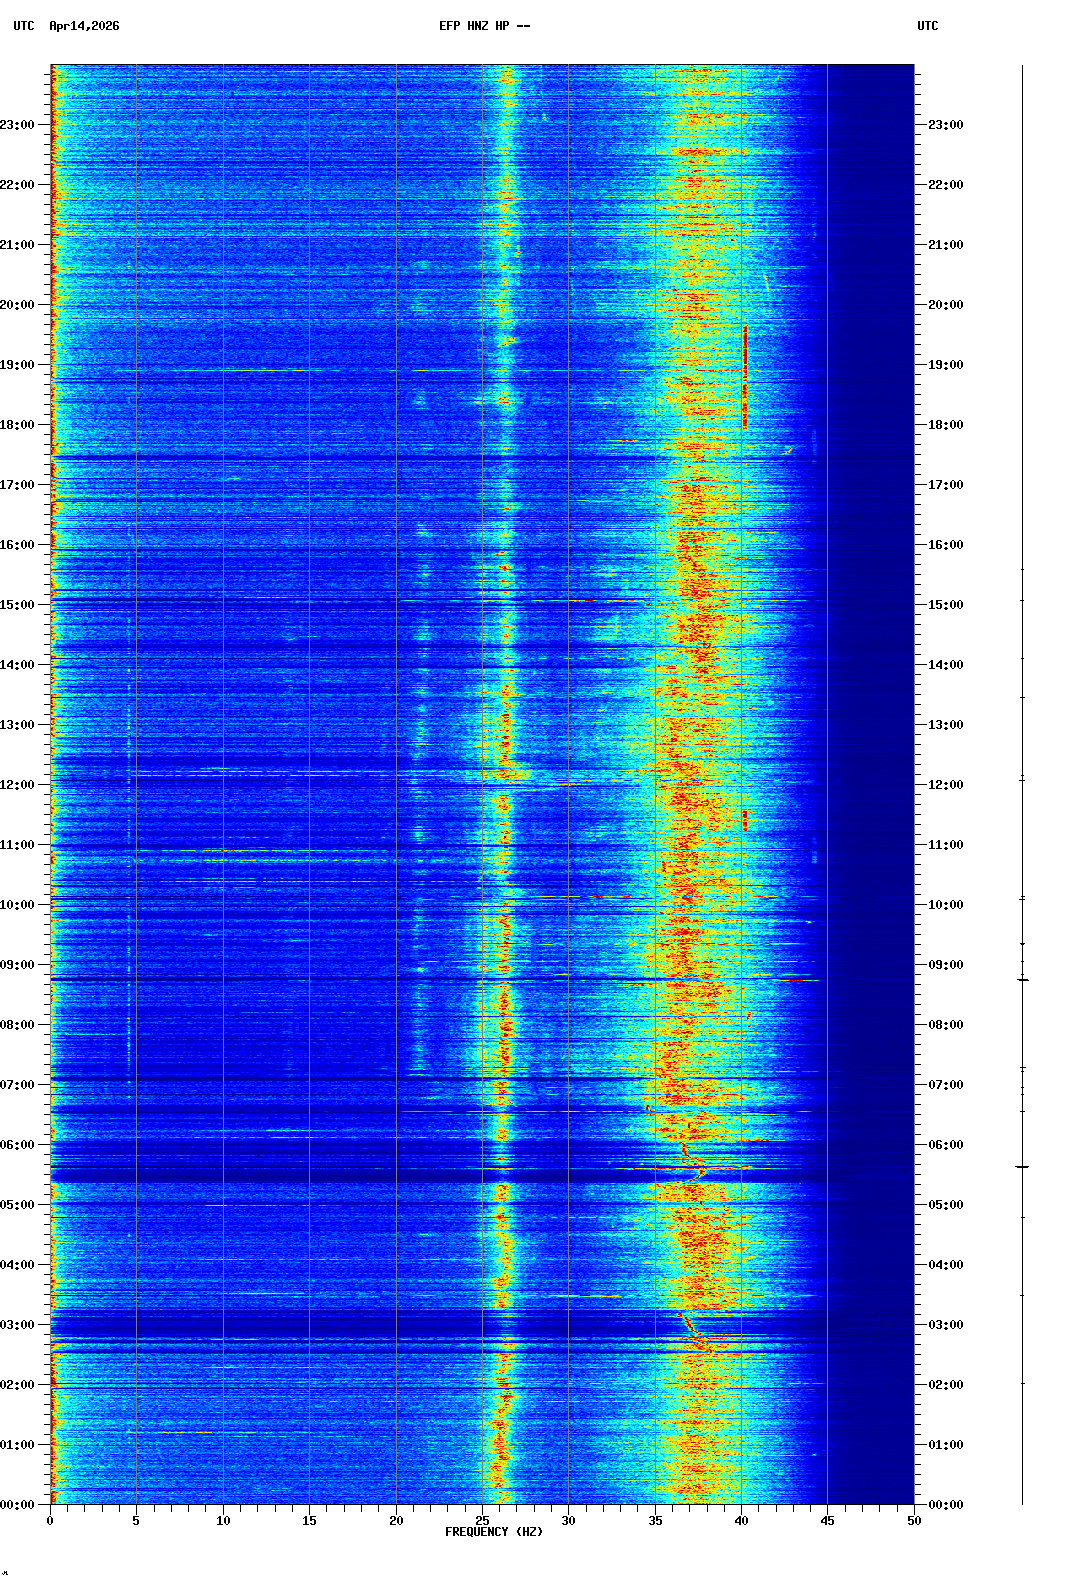Screen dimensions: 1066x1584
Task: Click the UTC label at top right
Action: 927,26
